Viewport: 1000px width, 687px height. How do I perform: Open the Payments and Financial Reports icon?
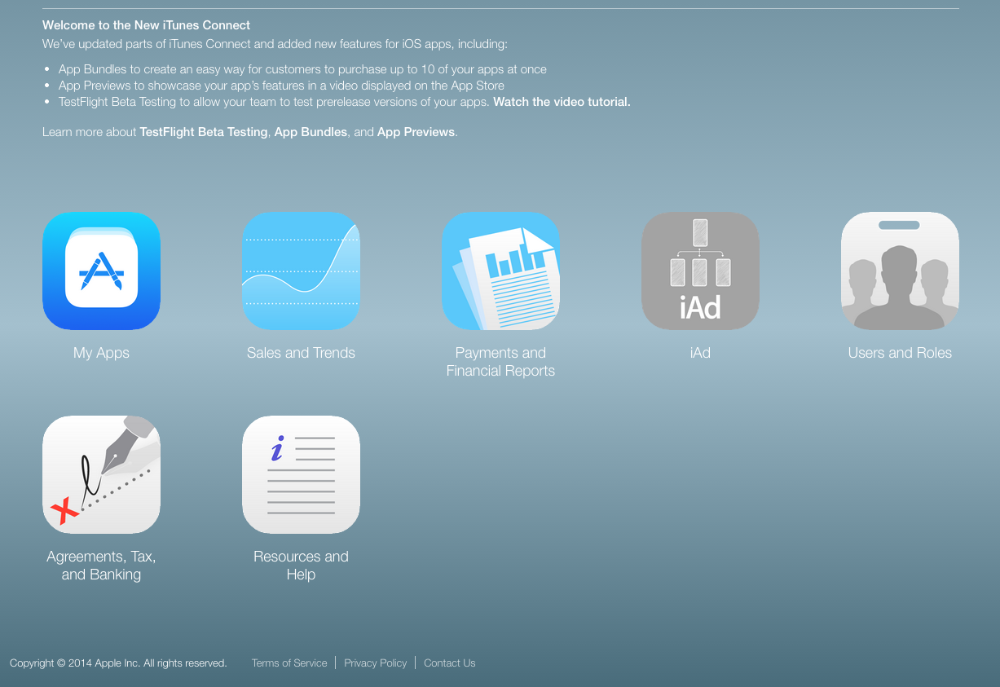[x=501, y=271]
